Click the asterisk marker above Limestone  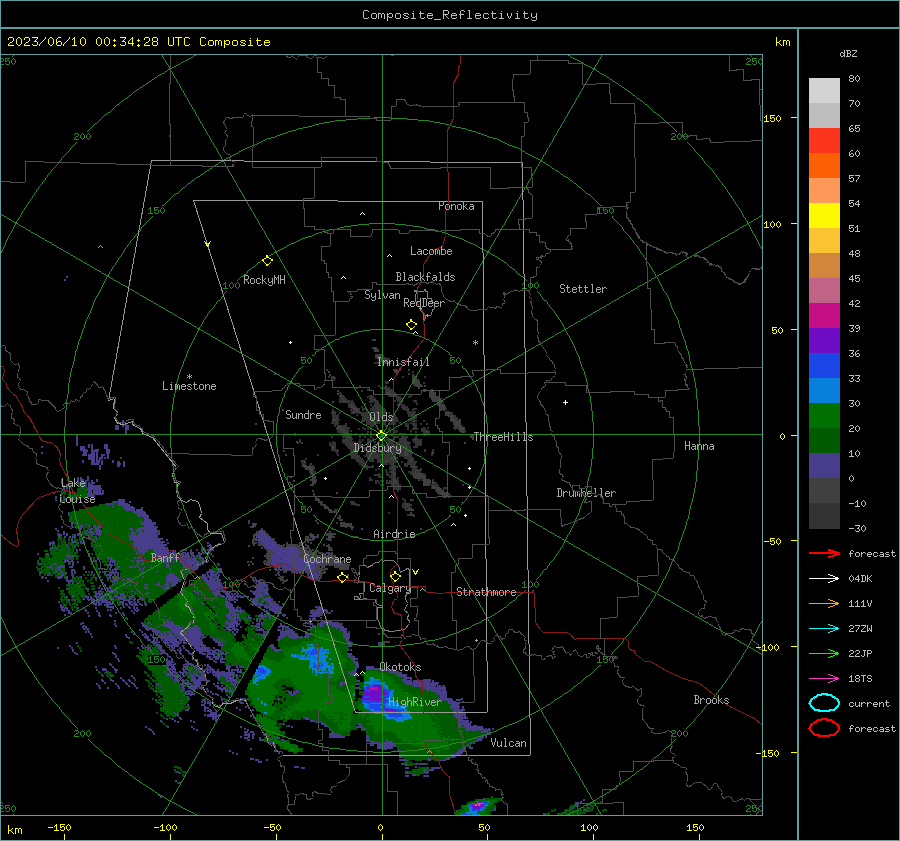(189, 377)
